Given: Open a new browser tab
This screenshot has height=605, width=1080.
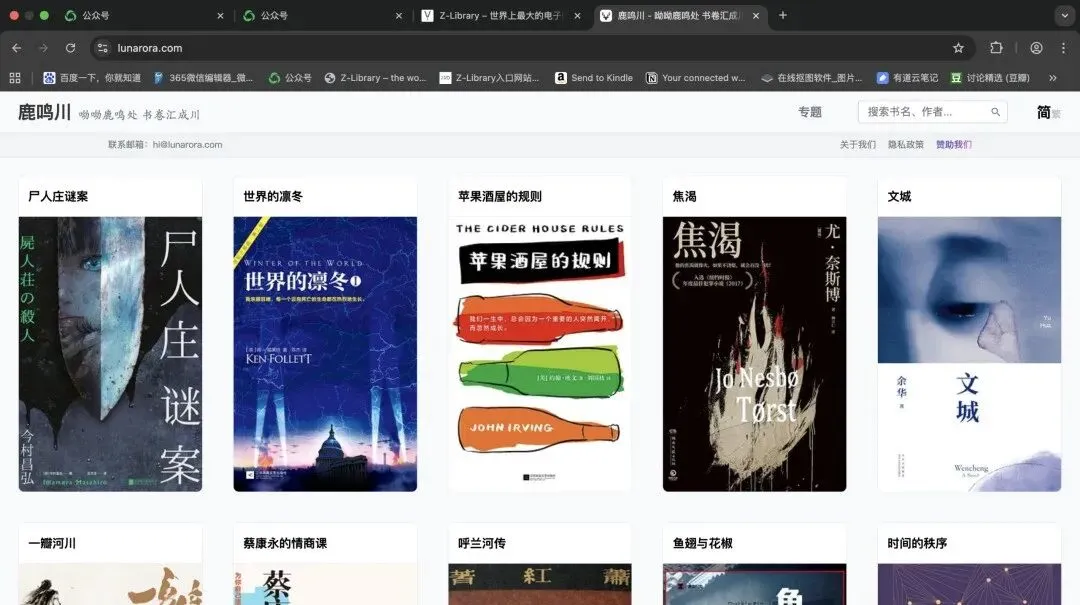Looking at the screenshot, I should (782, 15).
